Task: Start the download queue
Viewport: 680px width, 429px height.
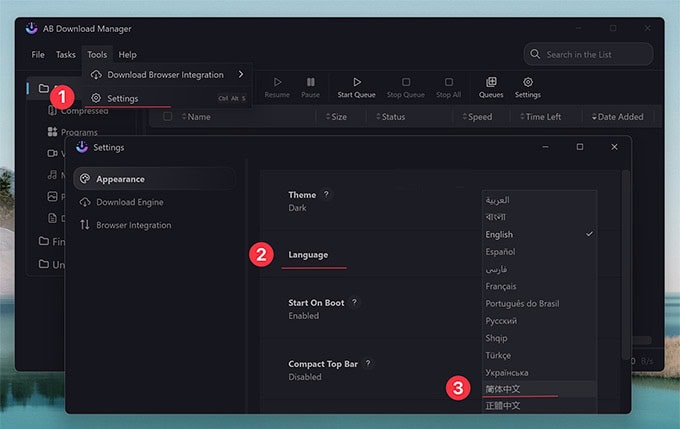Action: coord(356,88)
